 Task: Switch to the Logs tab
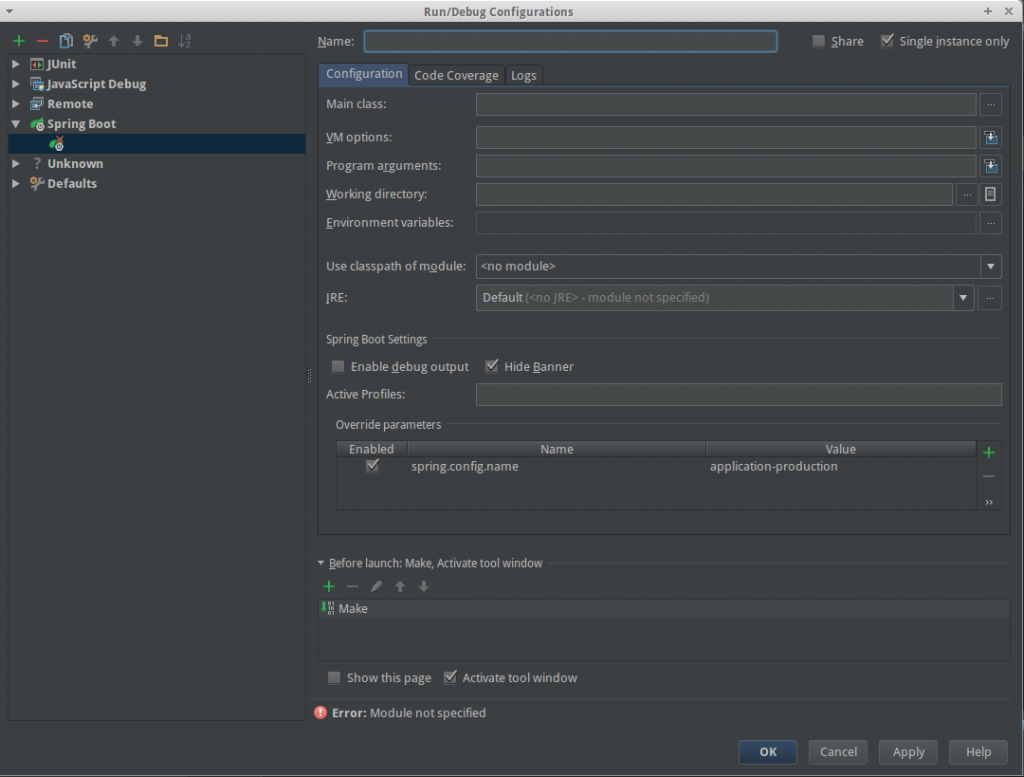524,76
